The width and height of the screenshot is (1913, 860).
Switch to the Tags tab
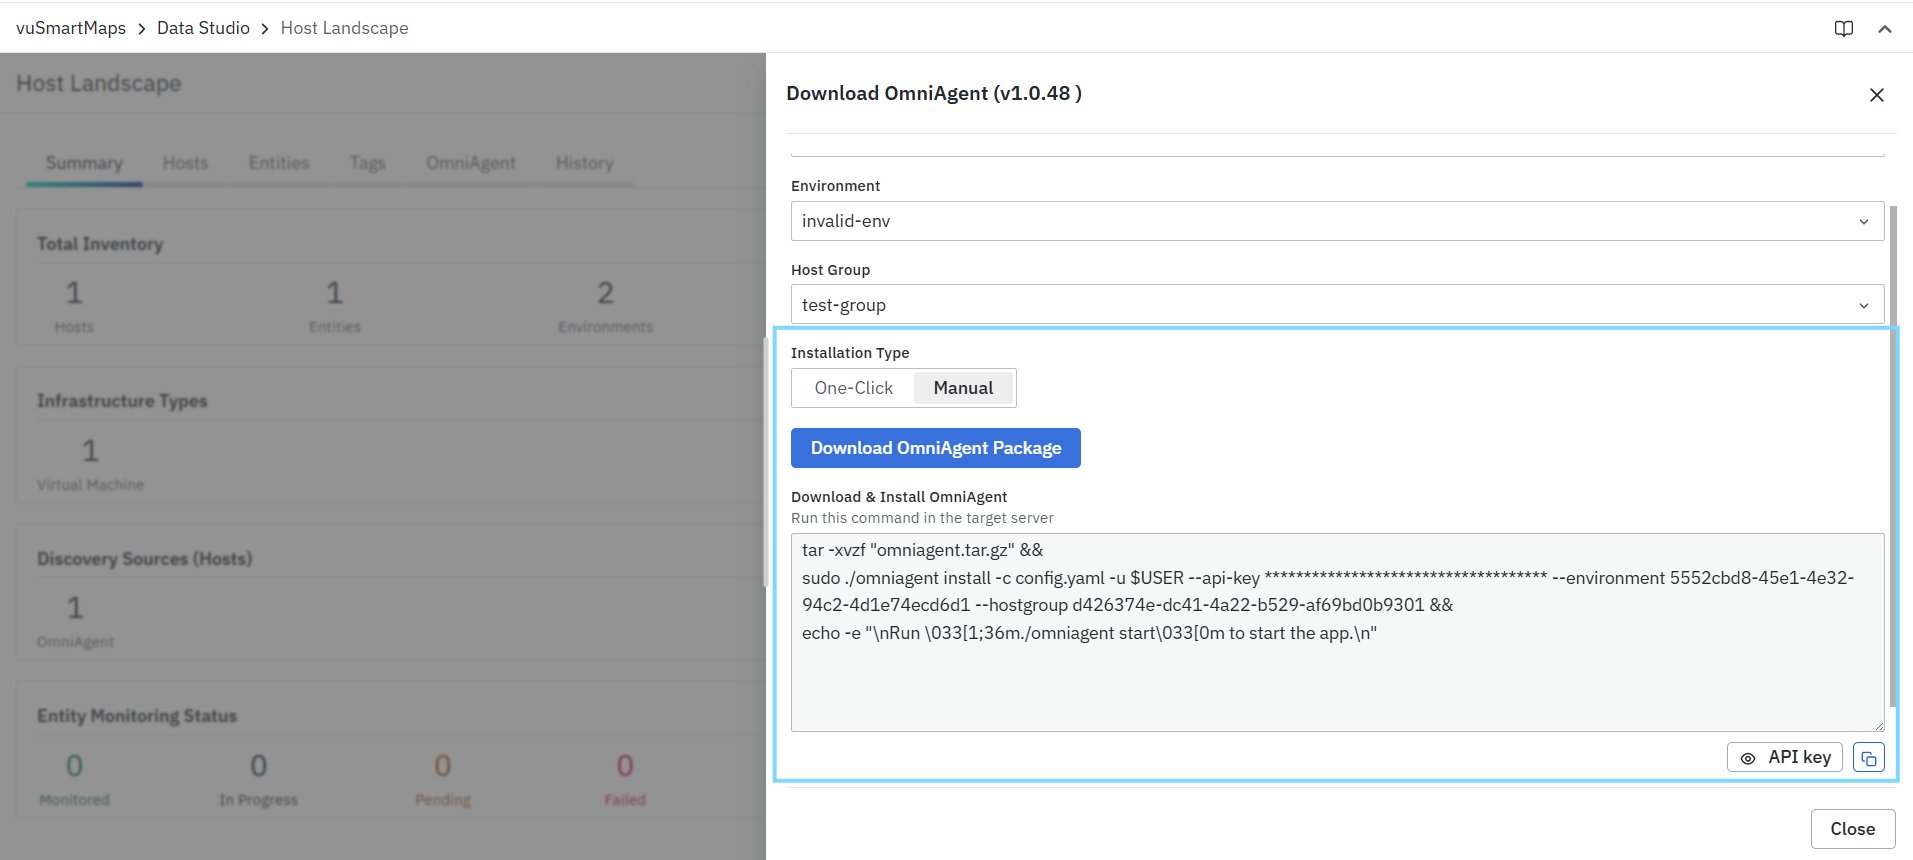click(x=367, y=163)
